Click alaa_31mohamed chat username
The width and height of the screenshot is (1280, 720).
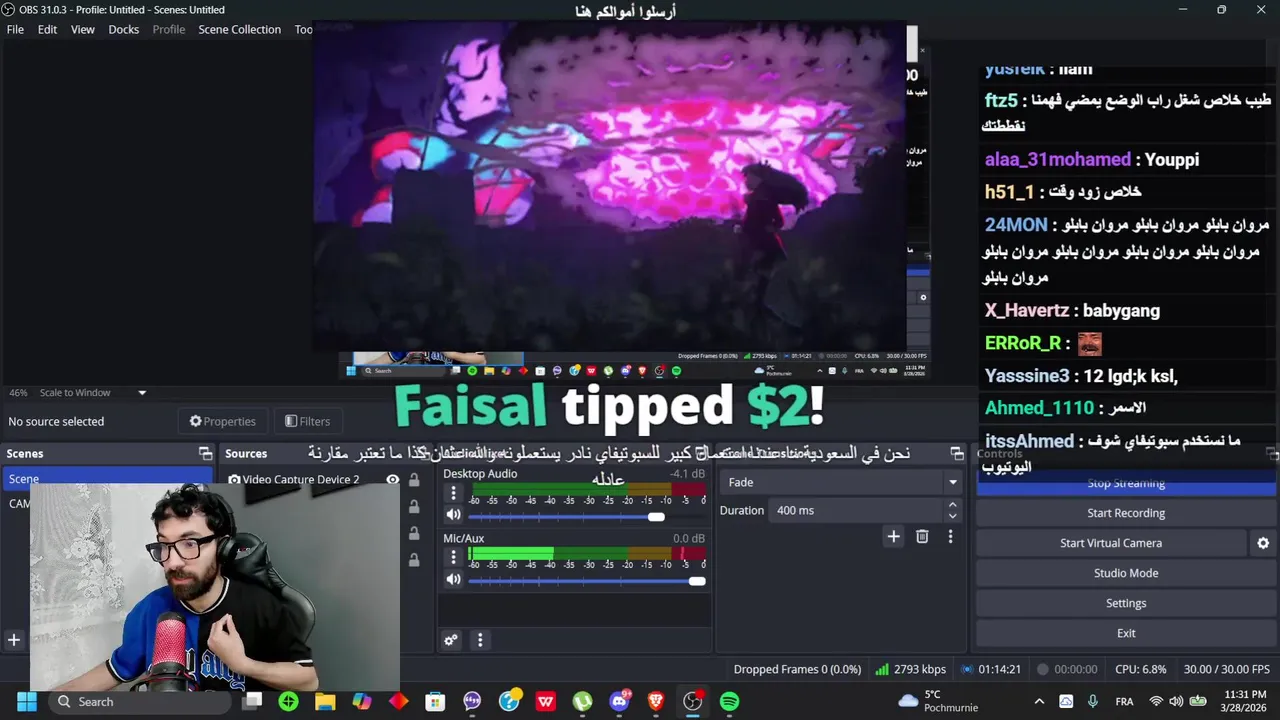click(x=1058, y=159)
